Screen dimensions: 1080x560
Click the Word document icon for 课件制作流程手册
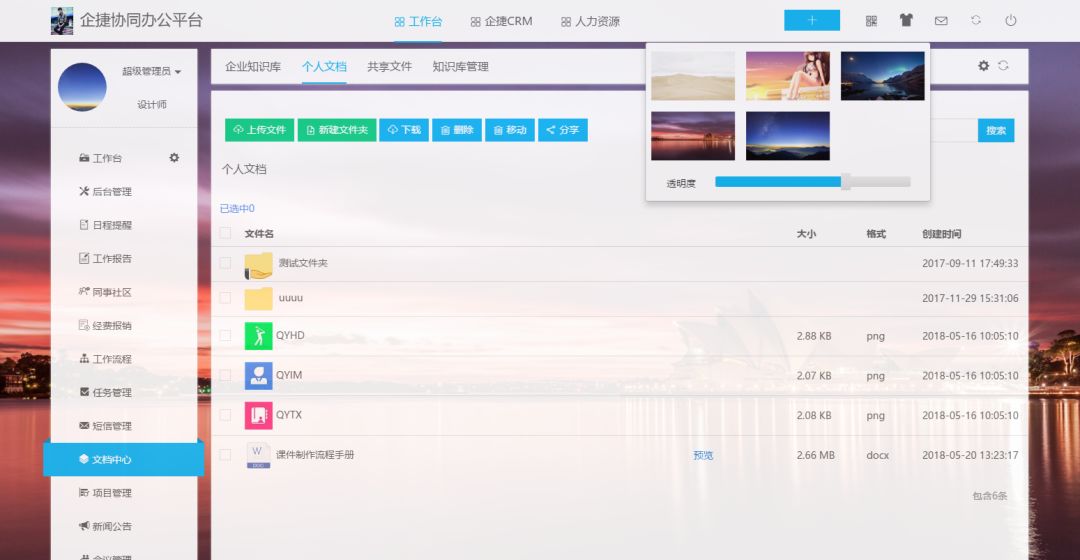click(258, 455)
